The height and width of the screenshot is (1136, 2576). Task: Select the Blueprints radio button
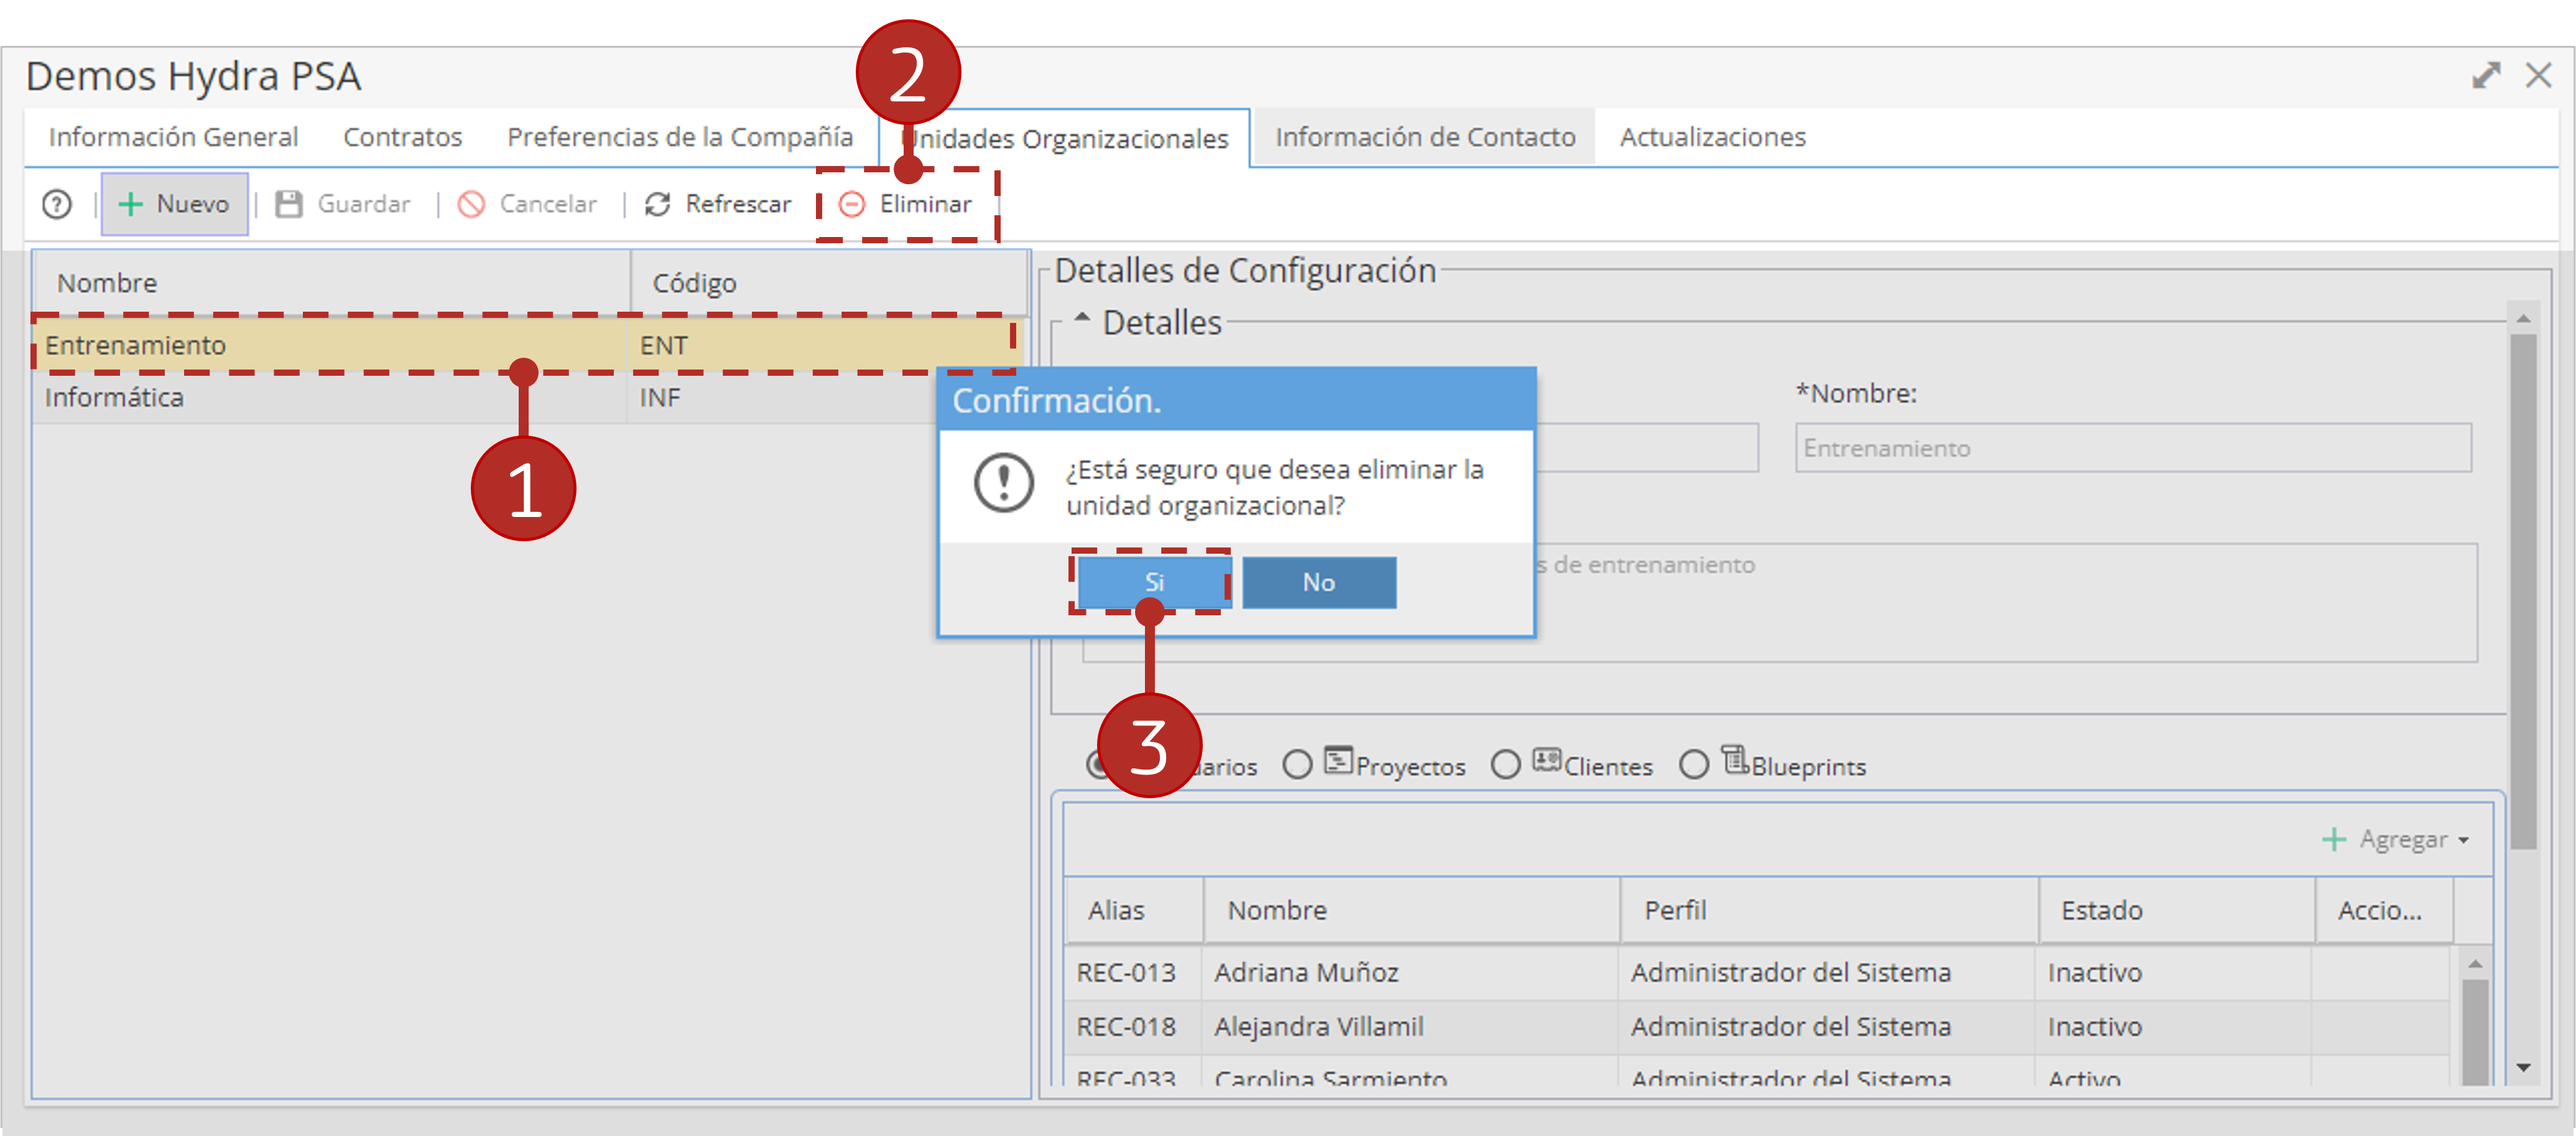1693,765
